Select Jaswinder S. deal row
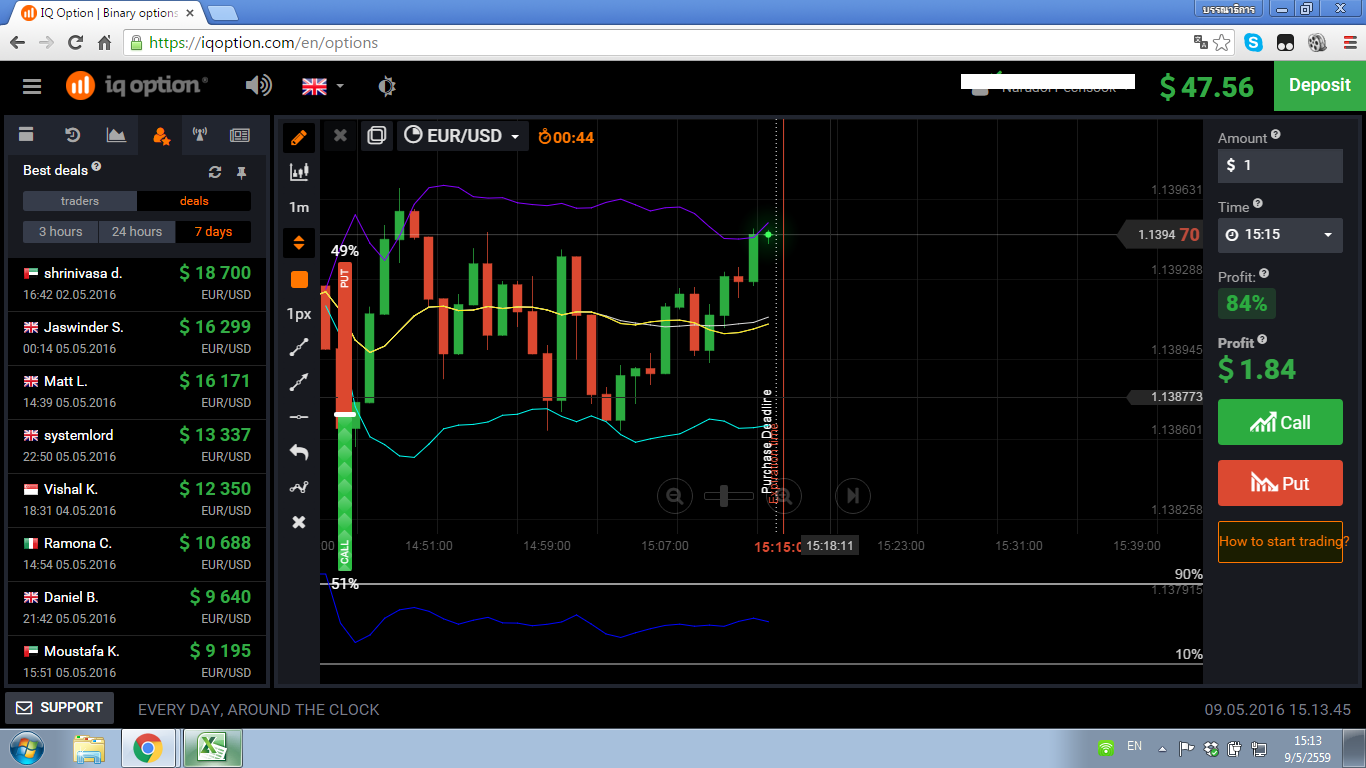 tap(137, 338)
